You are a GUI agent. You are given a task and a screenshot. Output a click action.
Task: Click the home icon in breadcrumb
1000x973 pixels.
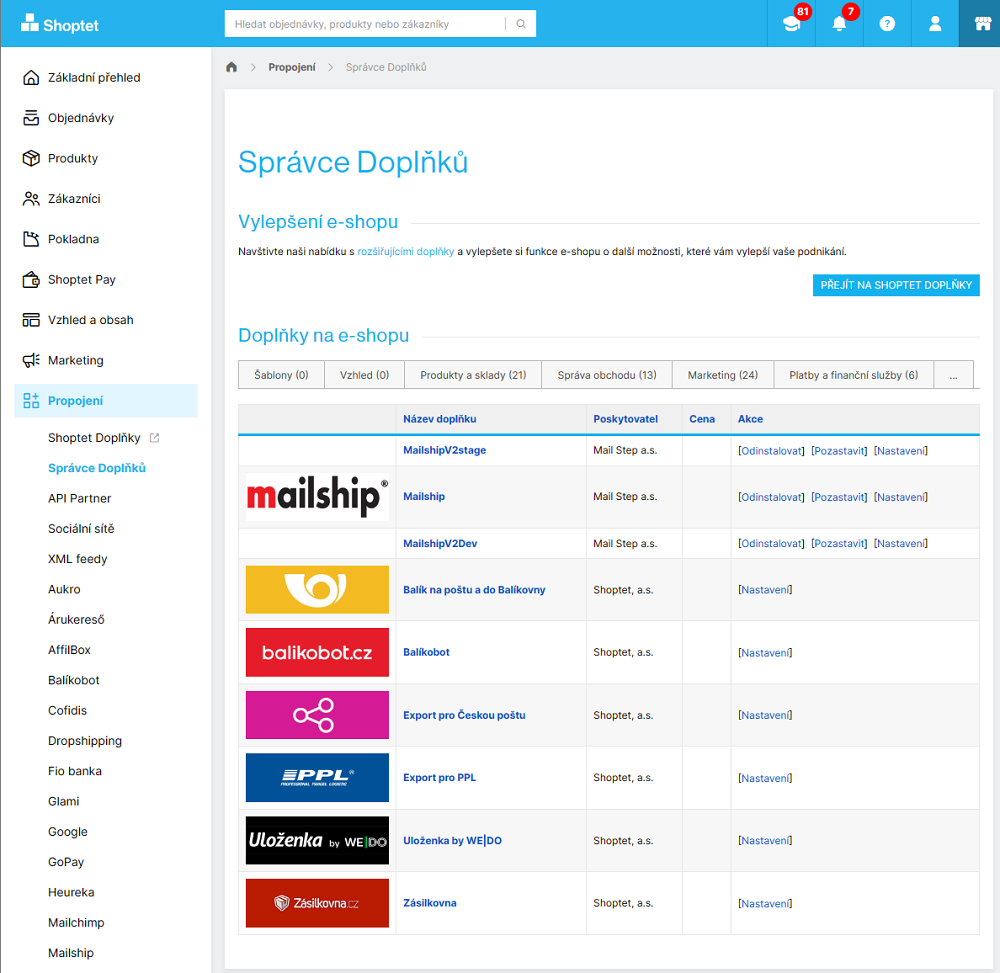(232, 67)
